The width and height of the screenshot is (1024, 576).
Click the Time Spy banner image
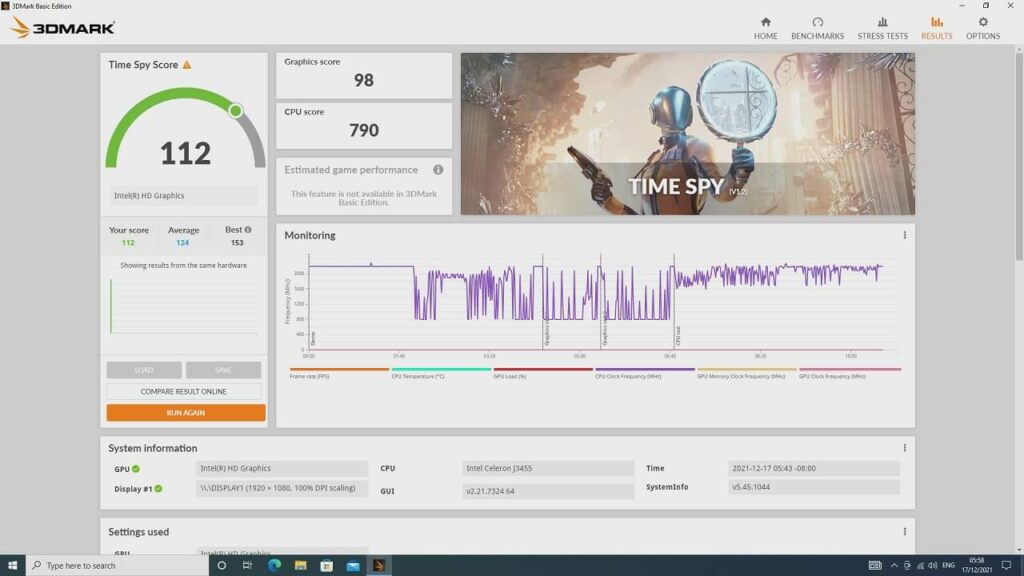[x=688, y=134]
